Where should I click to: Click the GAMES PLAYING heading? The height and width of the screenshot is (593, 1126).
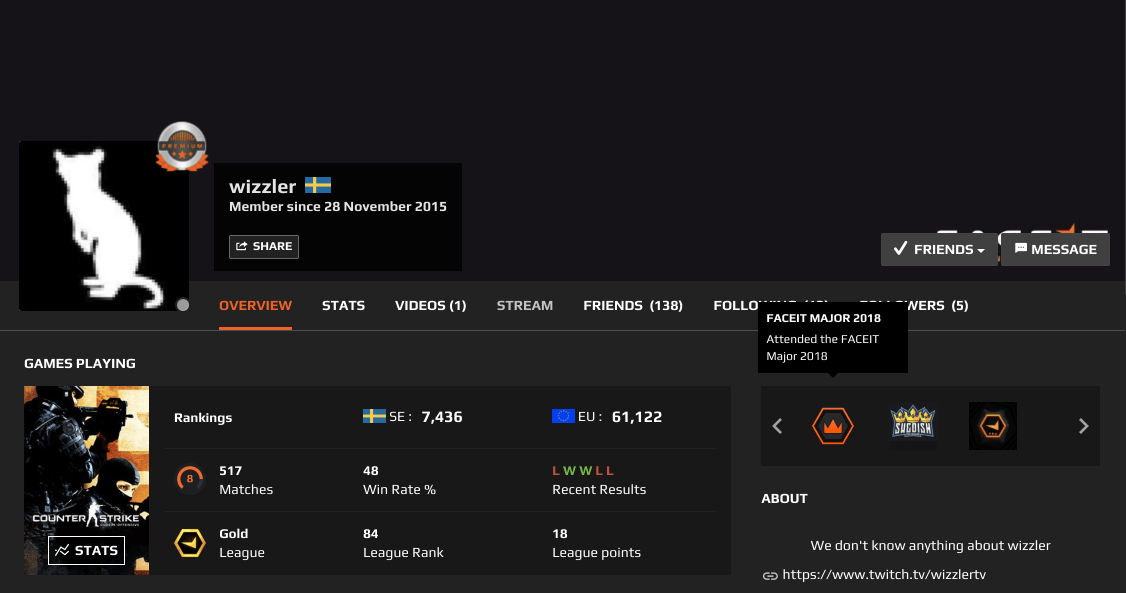pos(80,363)
